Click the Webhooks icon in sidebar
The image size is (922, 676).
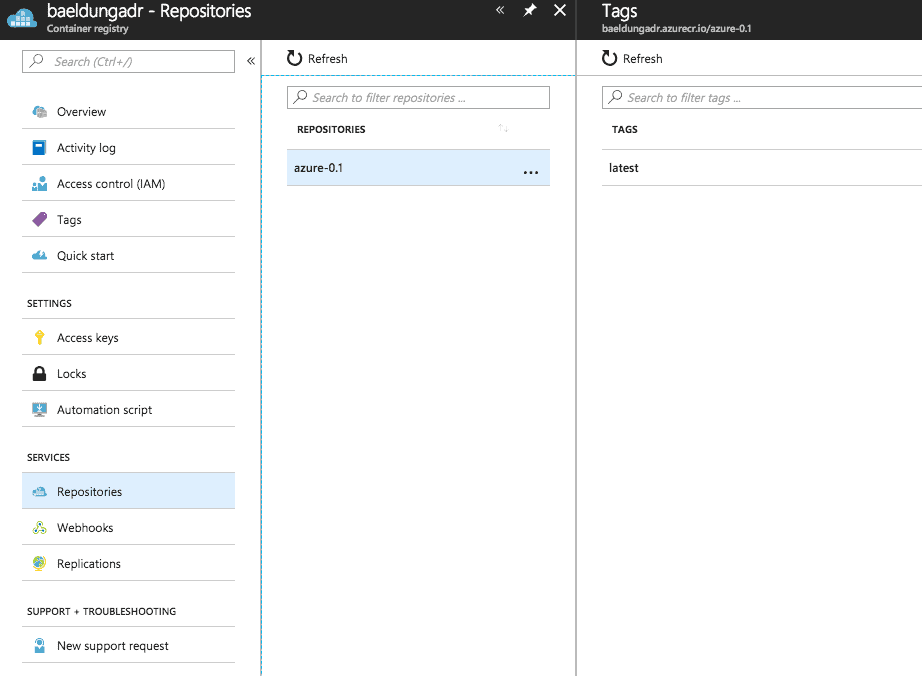(x=39, y=528)
